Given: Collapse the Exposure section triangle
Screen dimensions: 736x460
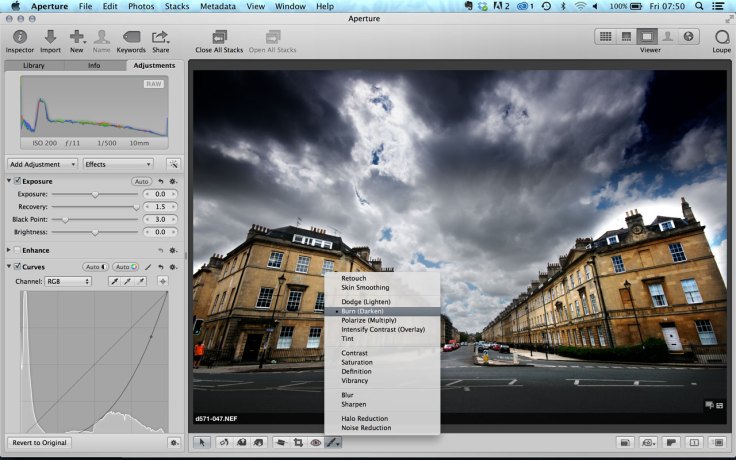Looking at the screenshot, I should tap(8, 181).
